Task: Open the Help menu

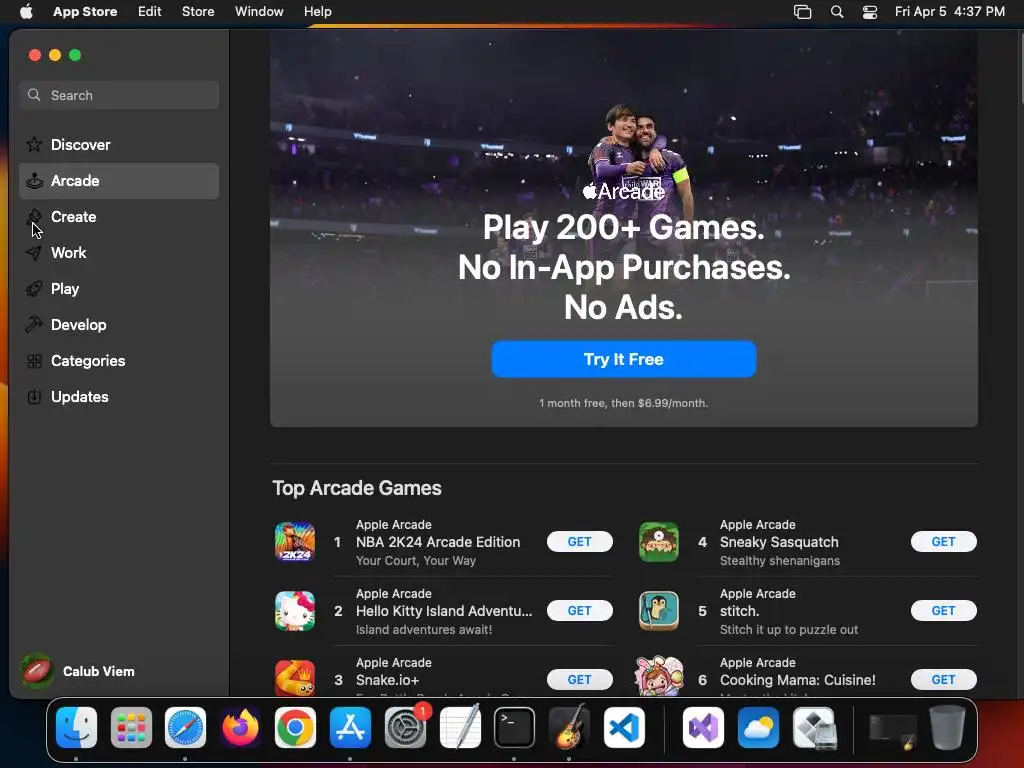Action: tap(317, 12)
